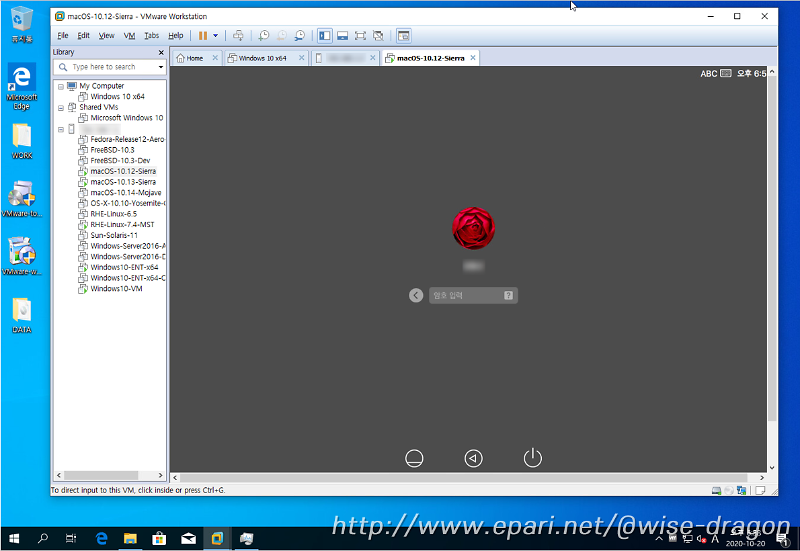Take a snapshot of this VM
Image resolution: width=800 pixels, height=551 pixels.
pyautogui.click(x=264, y=36)
